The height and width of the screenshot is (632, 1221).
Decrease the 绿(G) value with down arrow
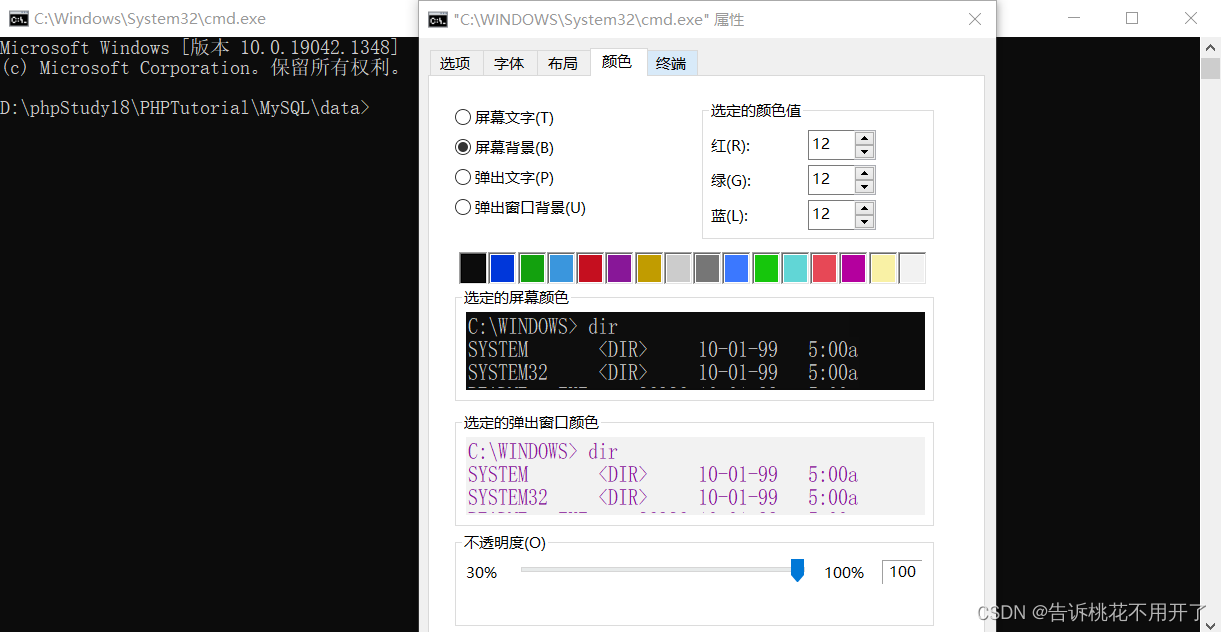tap(865, 187)
